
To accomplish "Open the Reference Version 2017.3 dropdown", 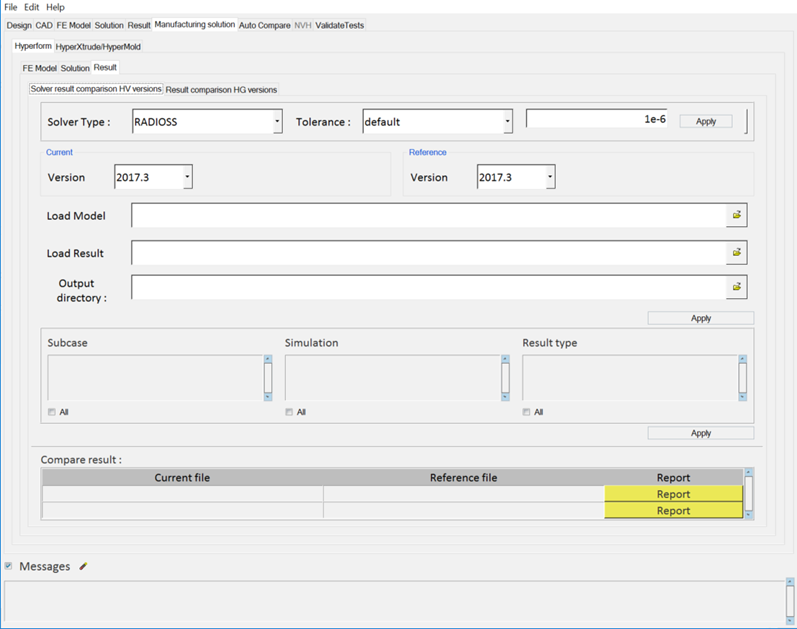I will 549,177.
